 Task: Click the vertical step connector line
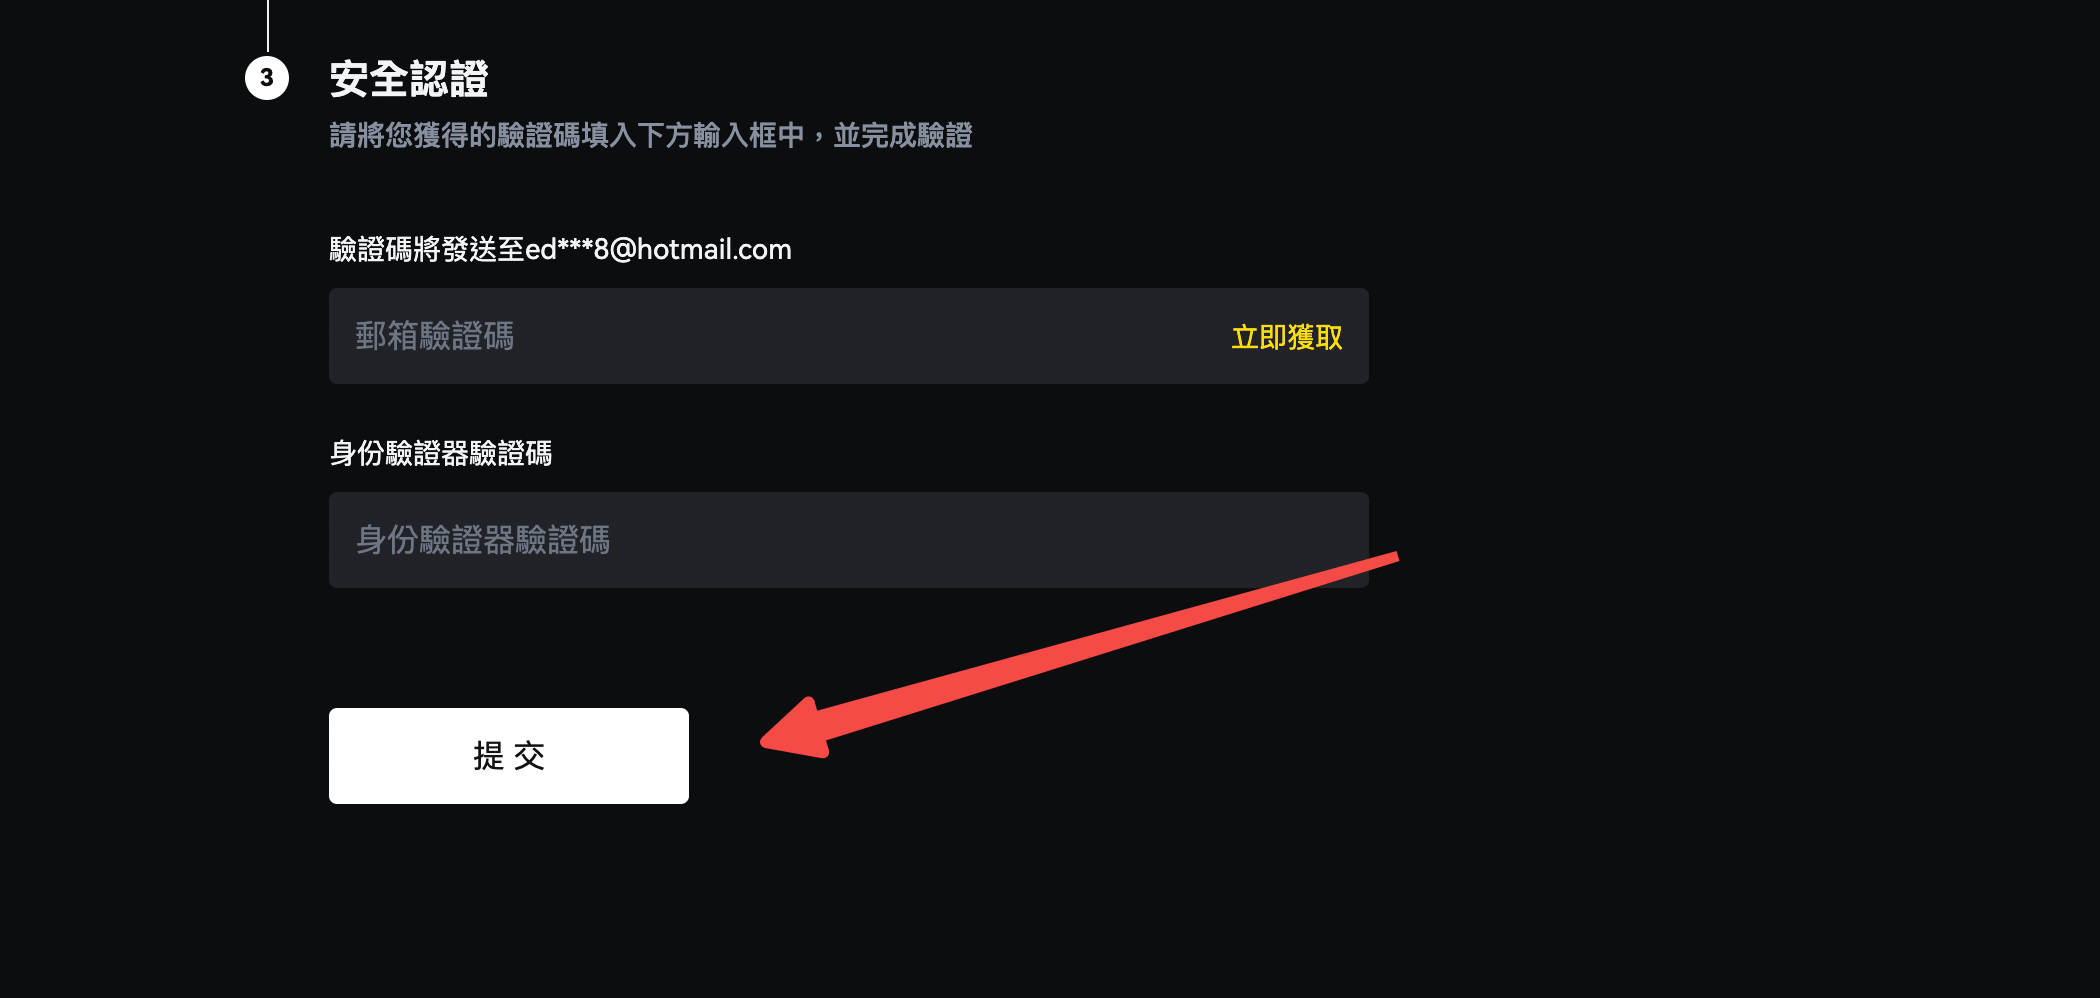[267, 26]
